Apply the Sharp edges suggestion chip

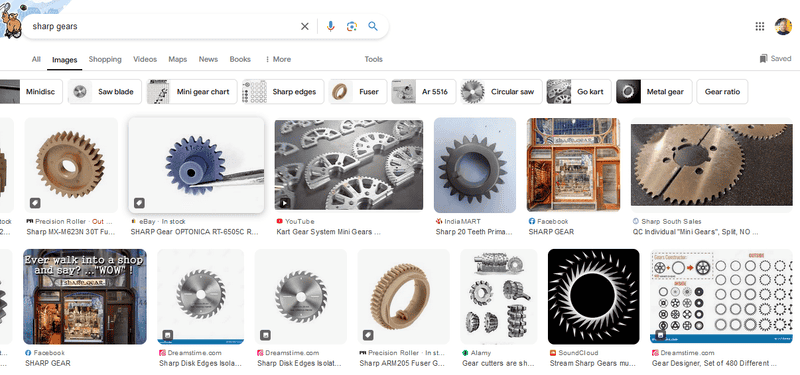pos(283,92)
